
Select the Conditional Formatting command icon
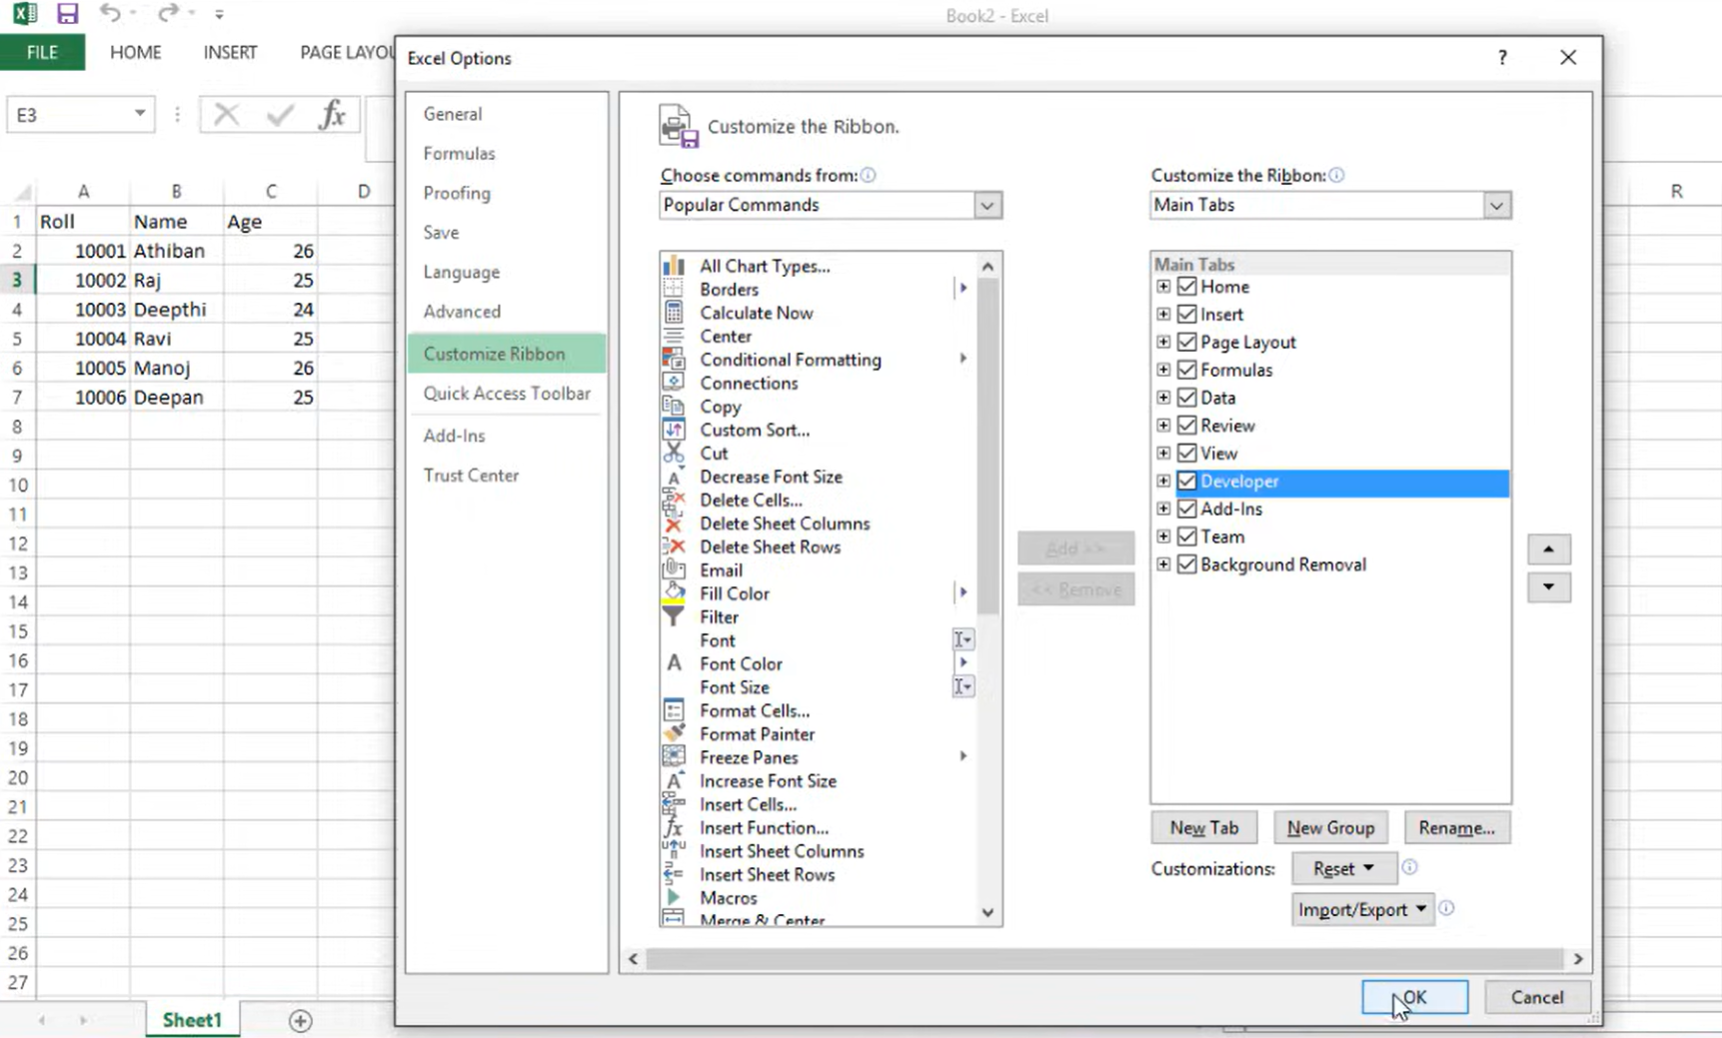(x=674, y=359)
